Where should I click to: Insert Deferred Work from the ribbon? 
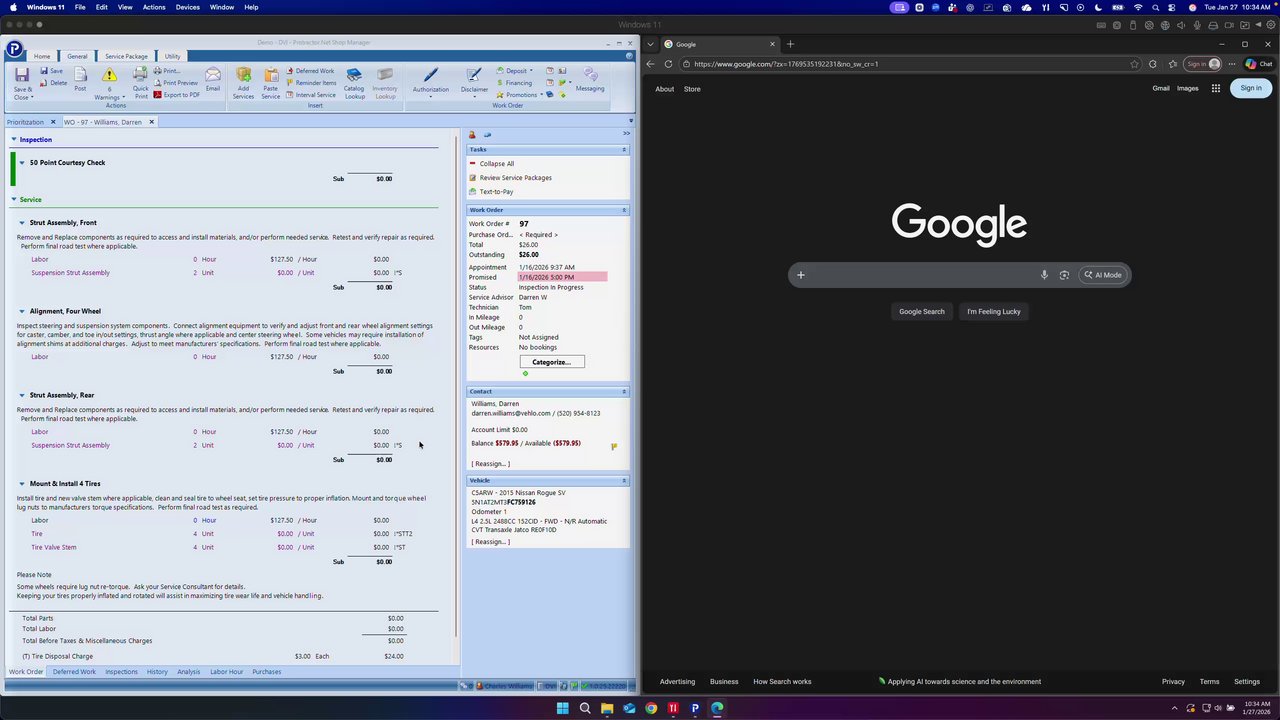[x=310, y=71]
